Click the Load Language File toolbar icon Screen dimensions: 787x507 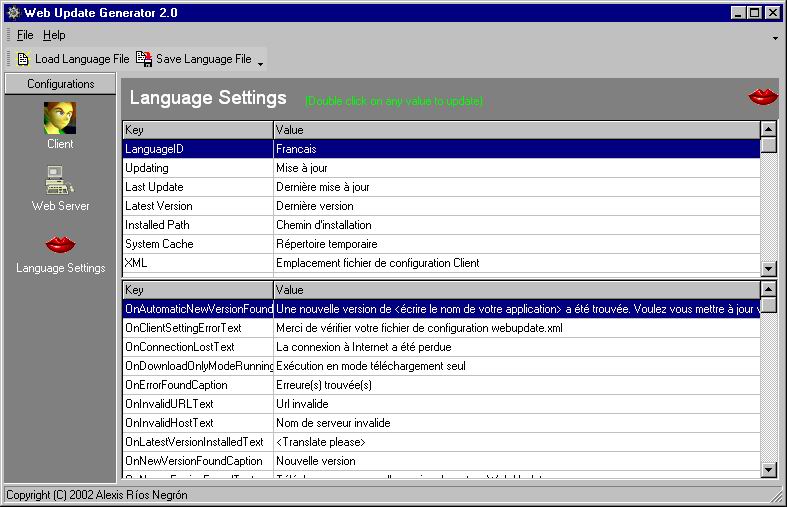pyautogui.click(x=24, y=59)
